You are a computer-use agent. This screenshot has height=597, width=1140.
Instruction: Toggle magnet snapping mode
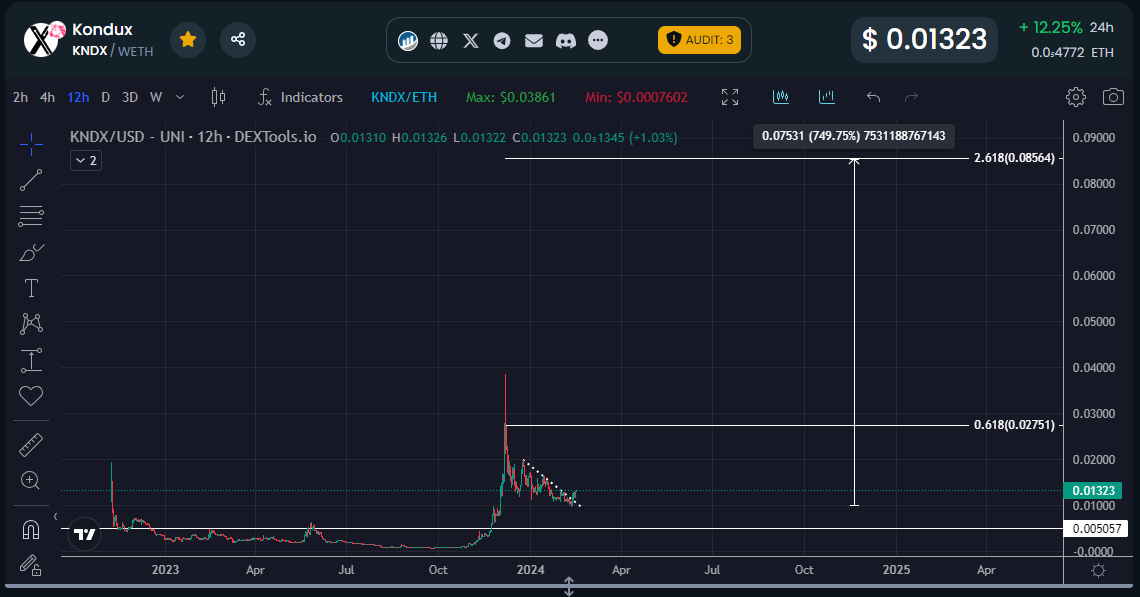30,528
